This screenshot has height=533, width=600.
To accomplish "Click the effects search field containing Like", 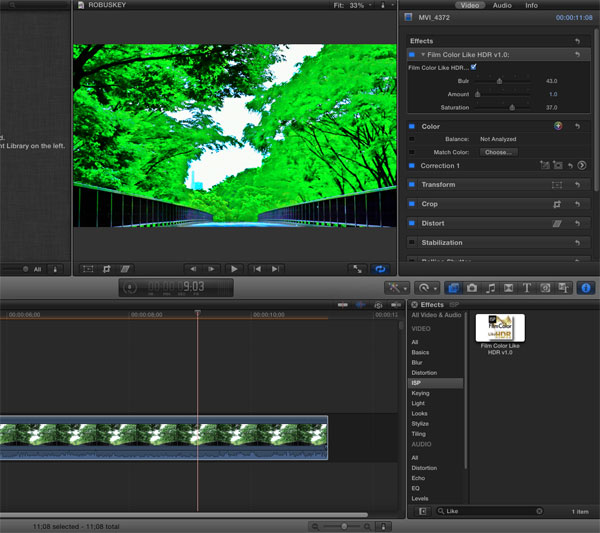I will (x=490, y=511).
